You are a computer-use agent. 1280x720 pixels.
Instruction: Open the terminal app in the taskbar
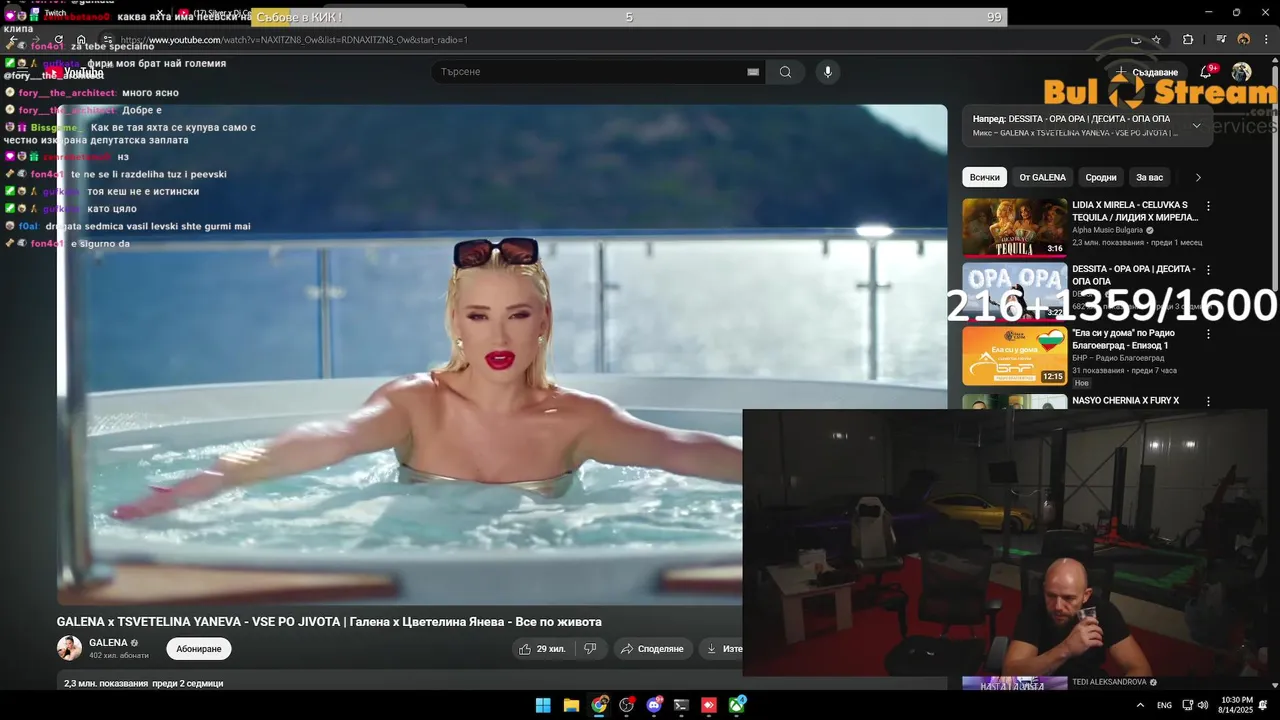point(681,705)
